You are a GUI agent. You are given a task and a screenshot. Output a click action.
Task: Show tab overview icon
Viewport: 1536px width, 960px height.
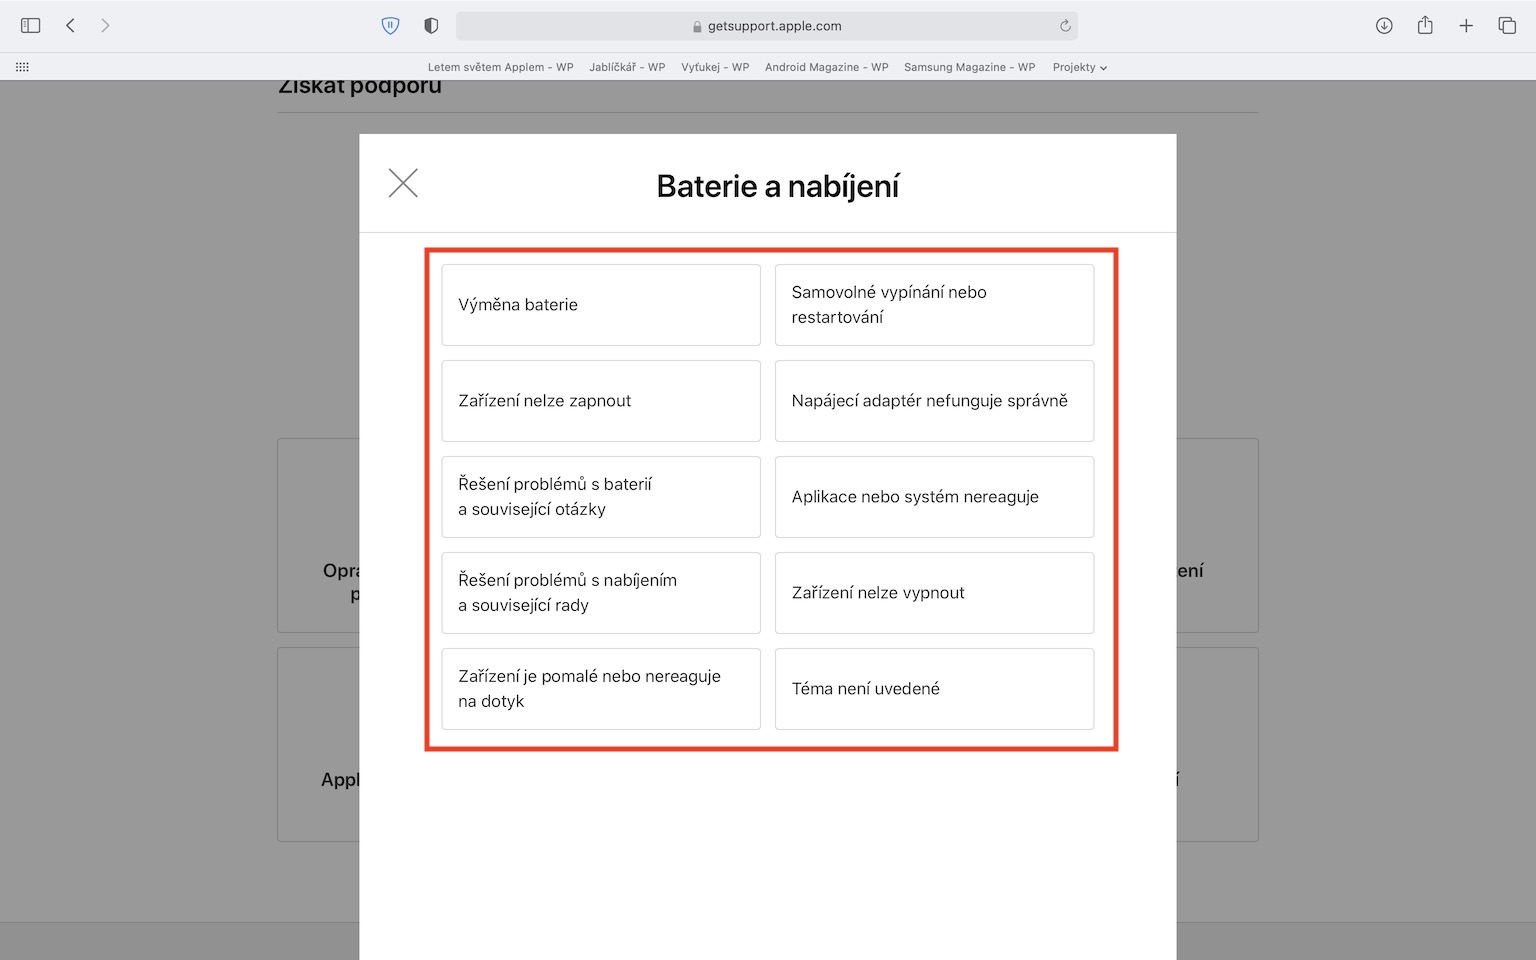click(1507, 26)
